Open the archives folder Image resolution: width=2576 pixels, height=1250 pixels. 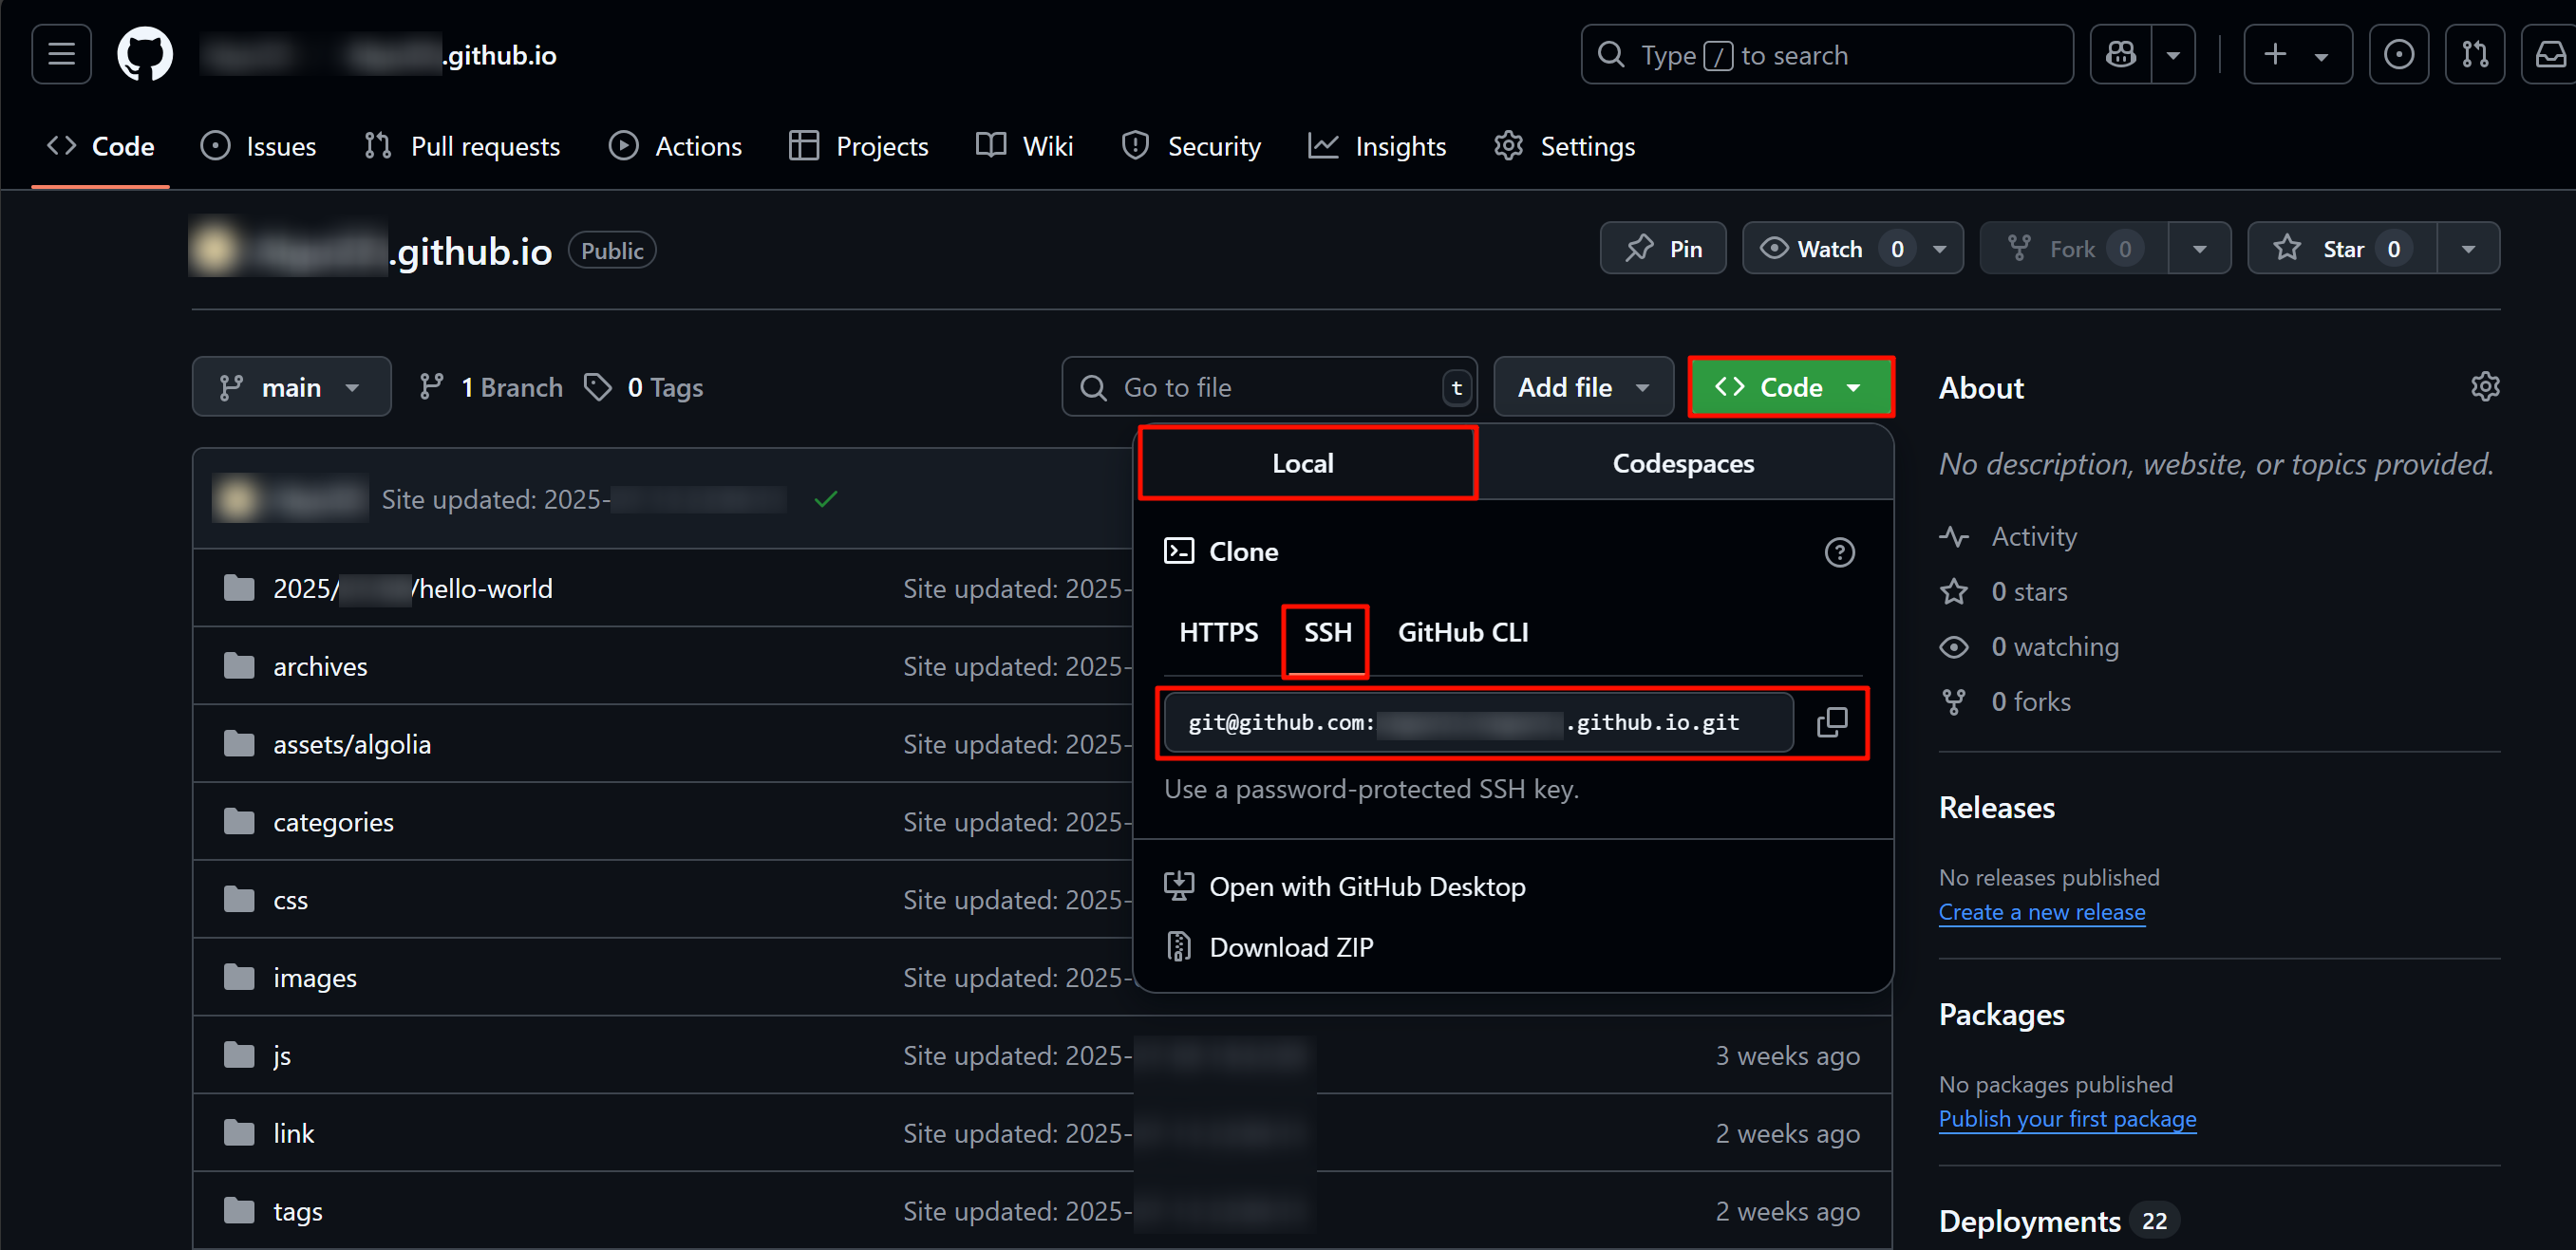tap(320, 667)
